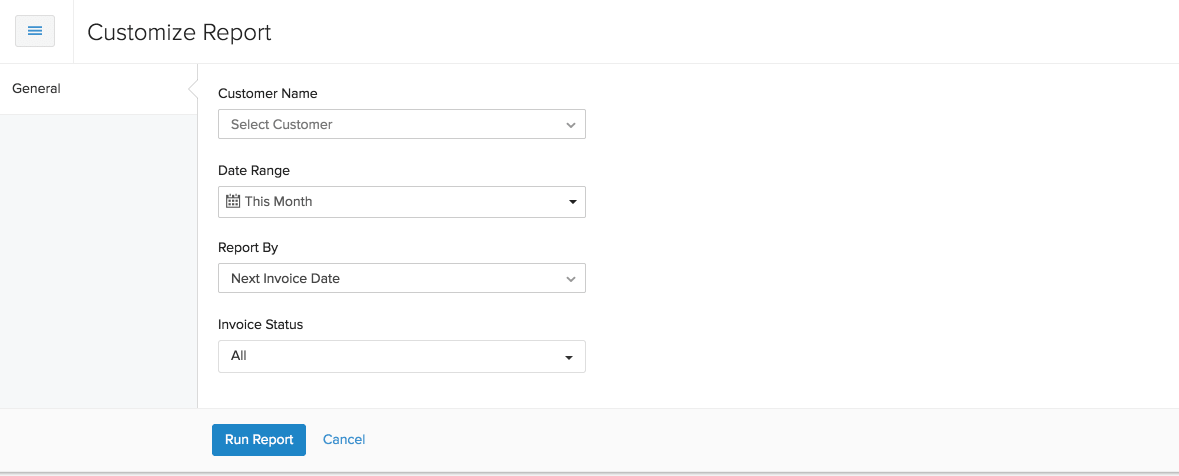This screenshot has width=1179, height=476.
Task: Click the Date Range field label
Action: coord(254,171)
